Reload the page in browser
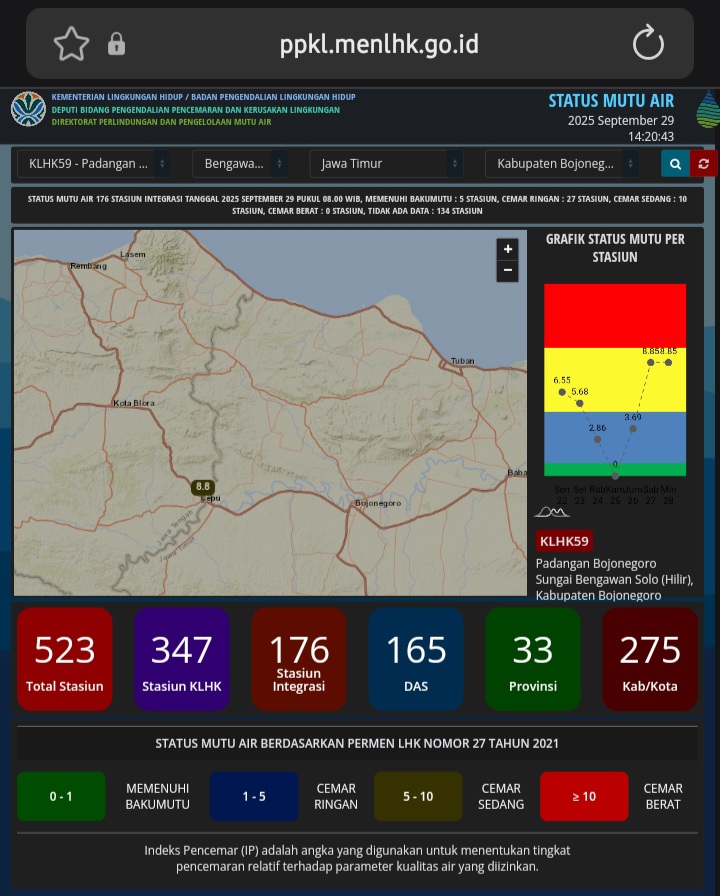Screen dimensions: 720x896 coord(648,44)
